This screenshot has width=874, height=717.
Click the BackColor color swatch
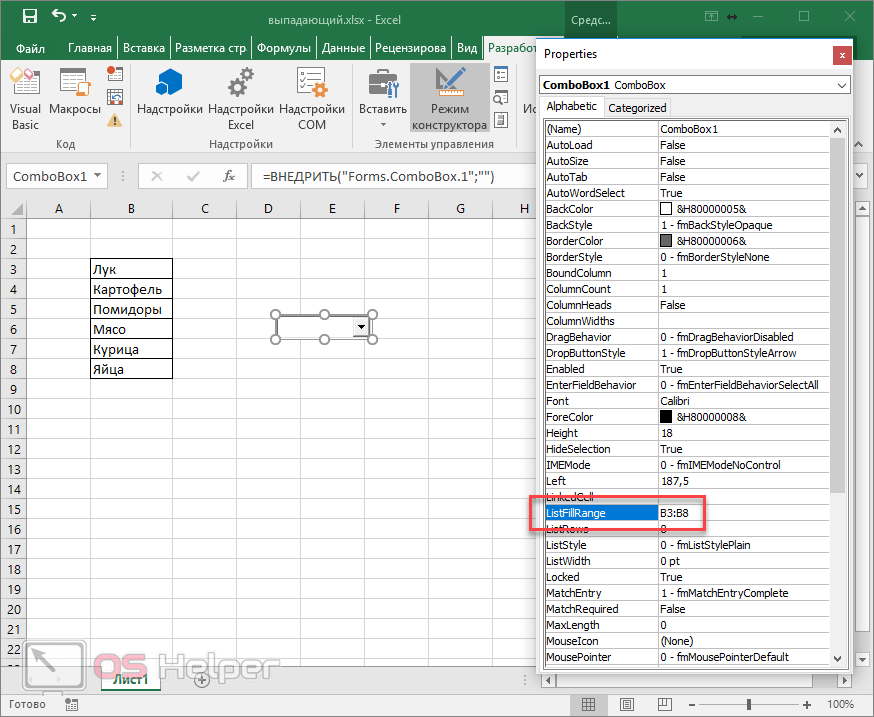click(666, 209)
